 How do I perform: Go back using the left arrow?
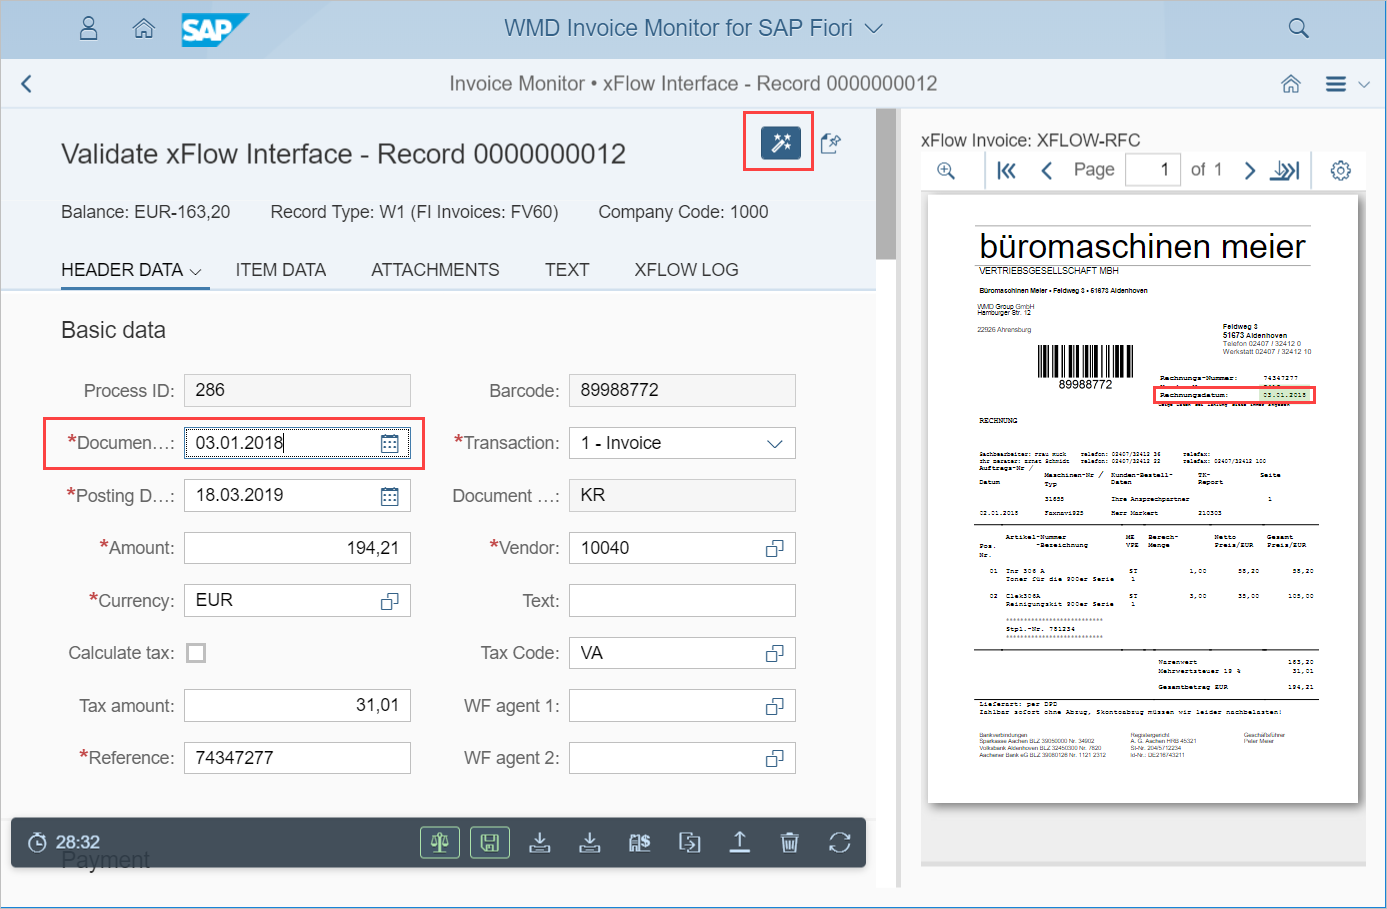coord(27,84)
